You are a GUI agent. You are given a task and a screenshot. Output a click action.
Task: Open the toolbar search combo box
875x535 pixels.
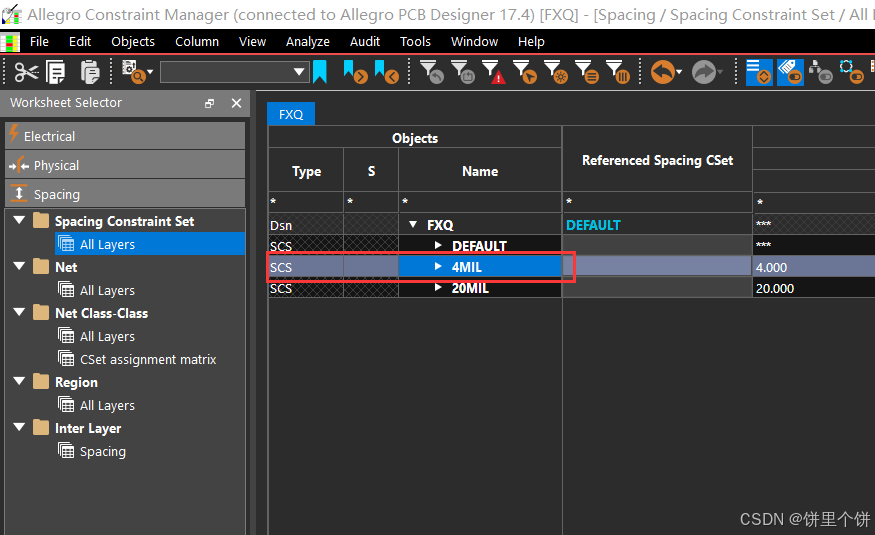[235, 72]
